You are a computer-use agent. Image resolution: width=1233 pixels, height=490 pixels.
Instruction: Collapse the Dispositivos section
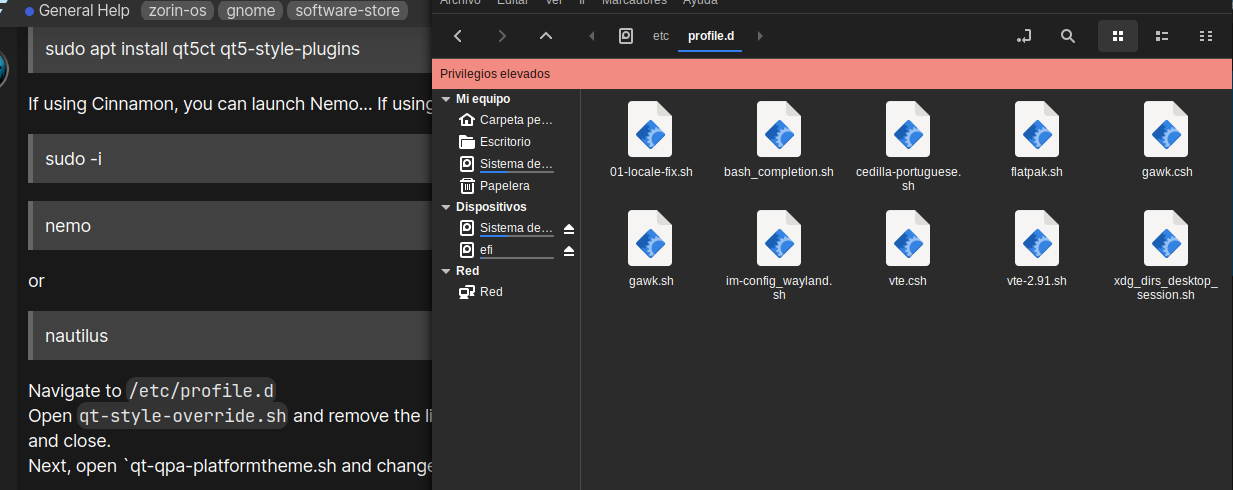coord(446,207)
